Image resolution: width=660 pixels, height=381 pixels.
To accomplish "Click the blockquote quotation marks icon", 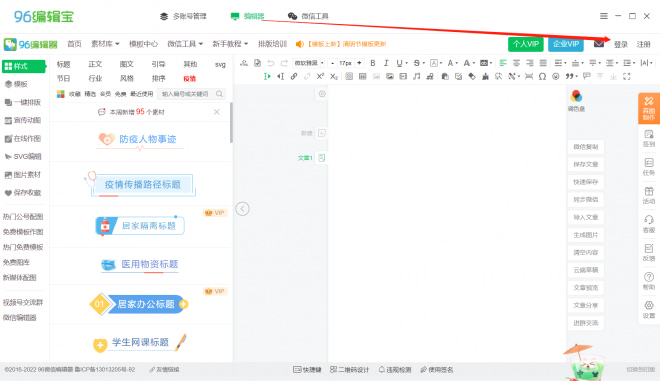I will pos(569,76).
